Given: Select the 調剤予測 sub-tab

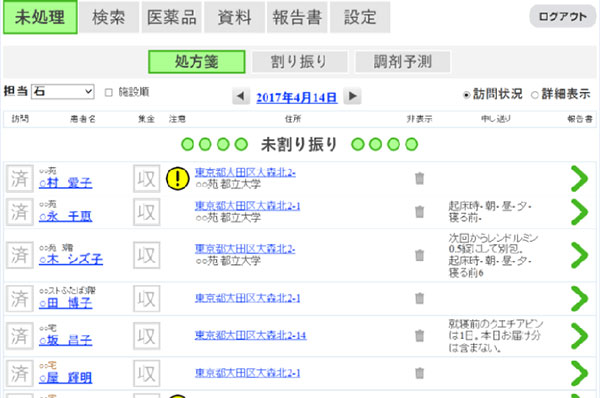Looking at the screenshot, I should coord(403,62).
